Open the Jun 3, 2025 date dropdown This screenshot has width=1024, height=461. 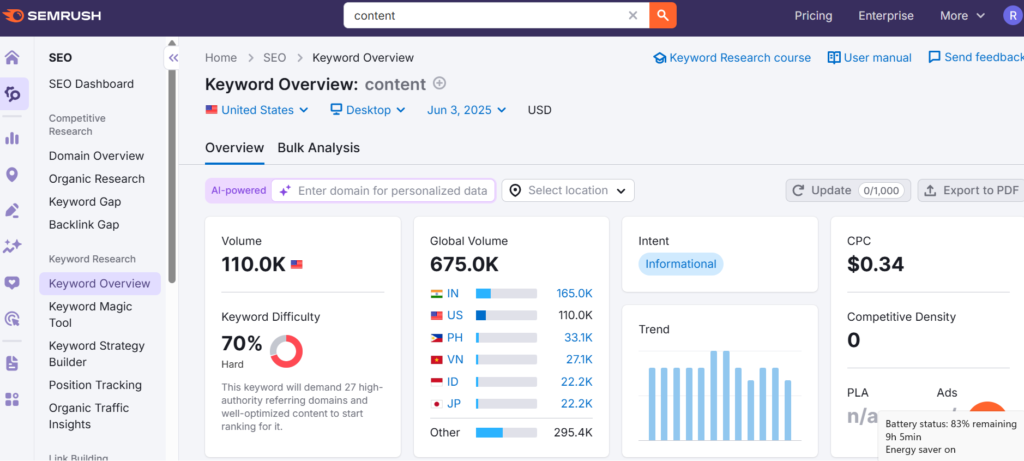coord(466,110)
